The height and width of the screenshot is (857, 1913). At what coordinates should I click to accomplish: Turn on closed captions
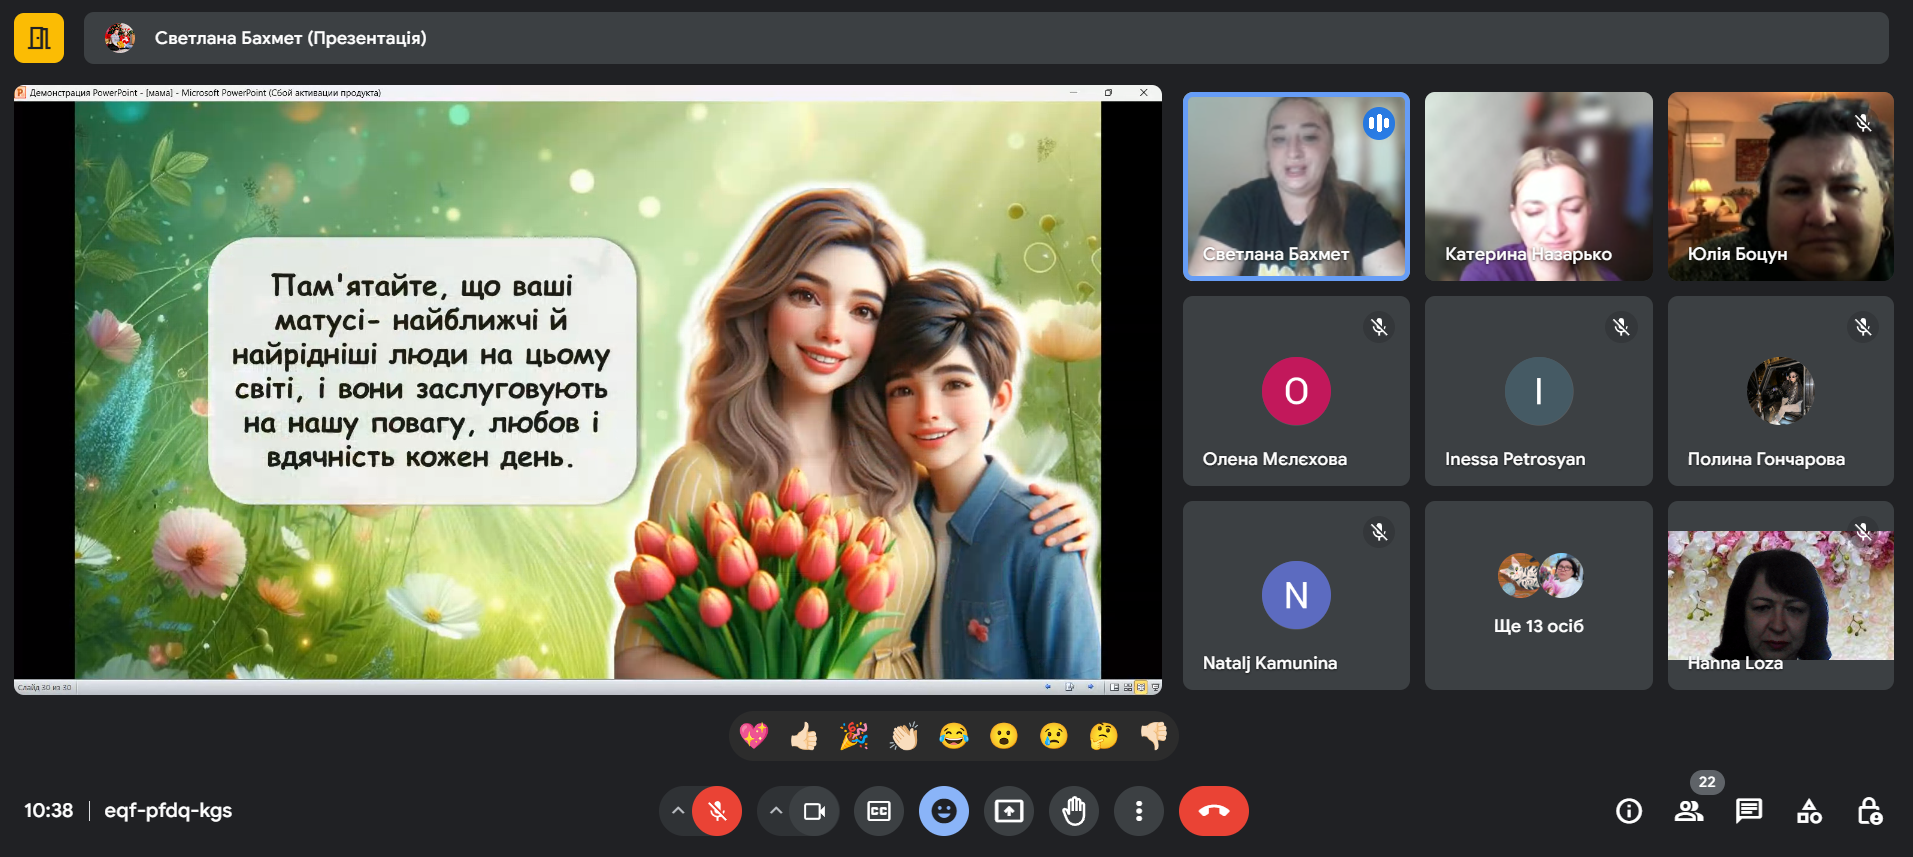[879, 811]
